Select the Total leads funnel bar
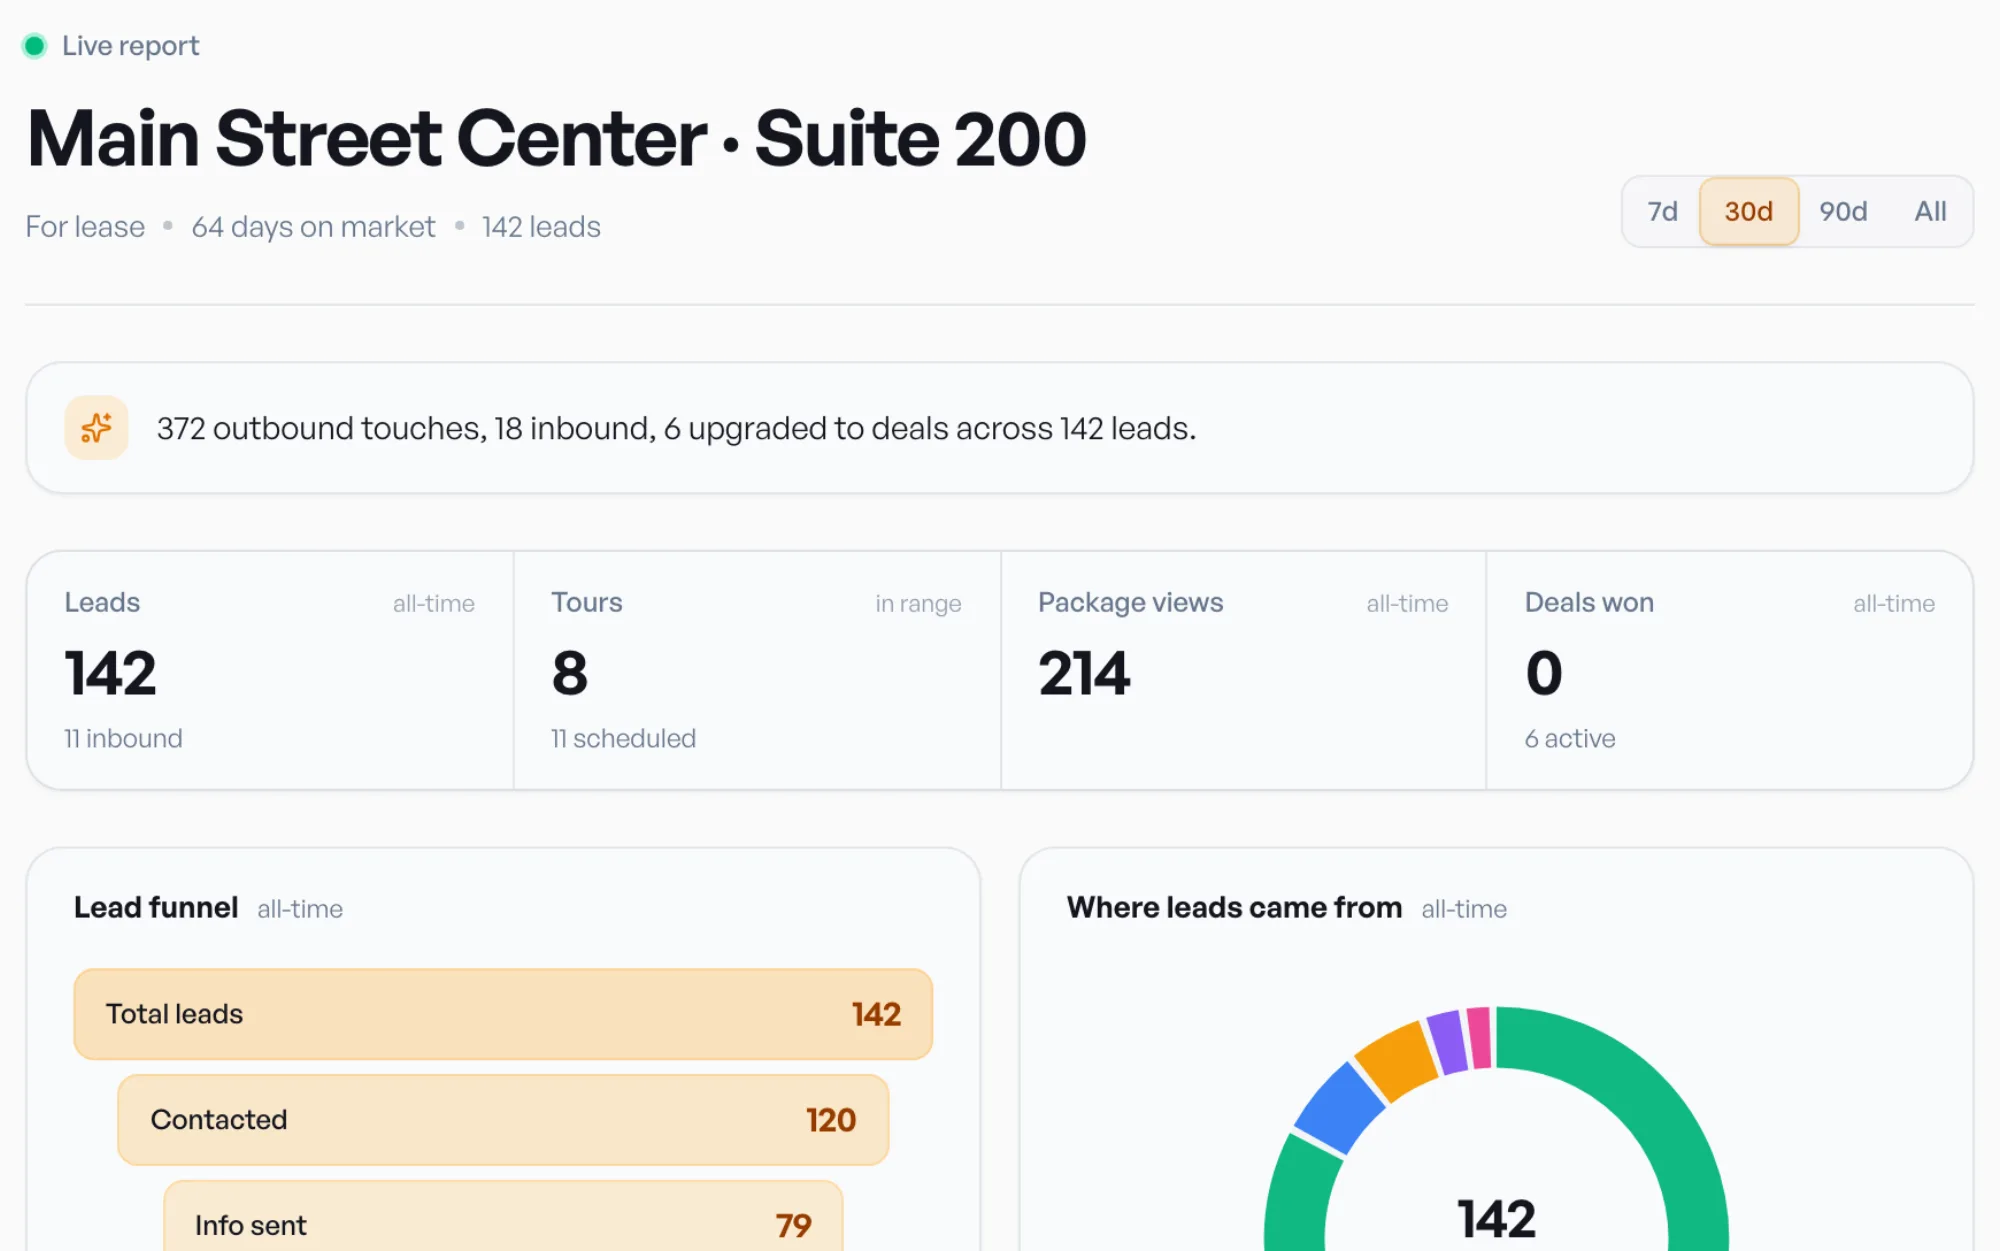 point(503,1014)
